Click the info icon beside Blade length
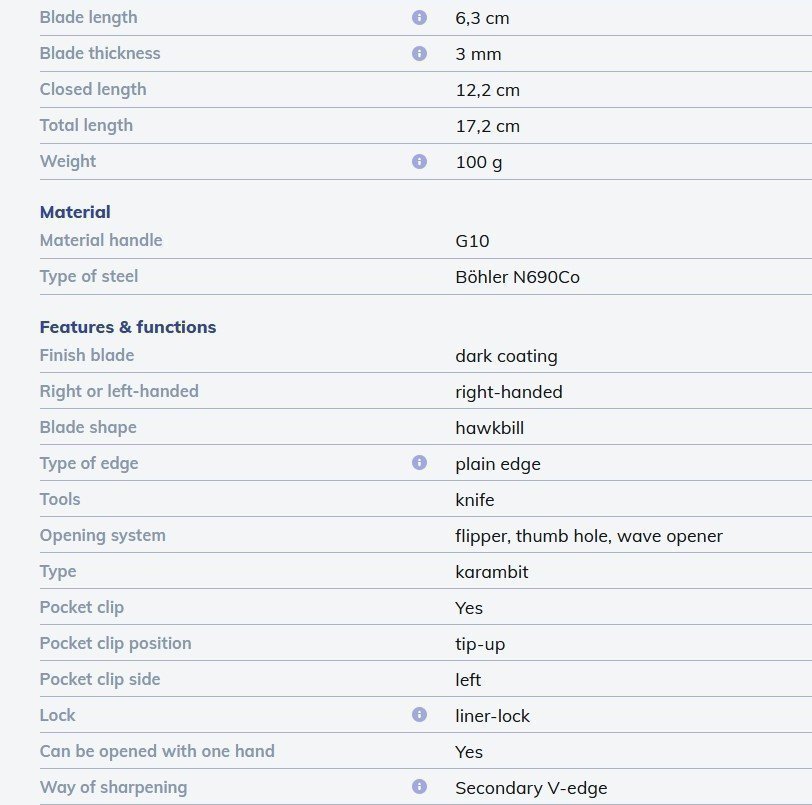This screenshot has width=812, height=805. pos(419,18)
